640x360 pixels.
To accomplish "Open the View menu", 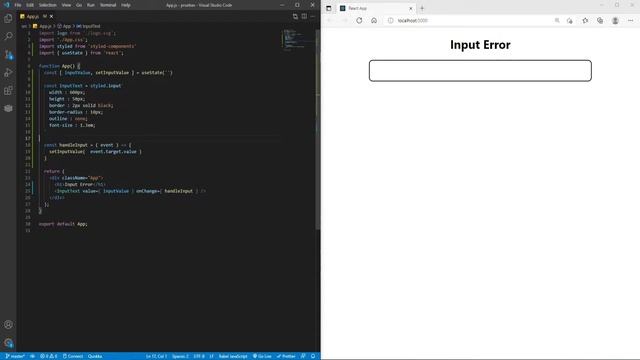I will click(66, 5).
